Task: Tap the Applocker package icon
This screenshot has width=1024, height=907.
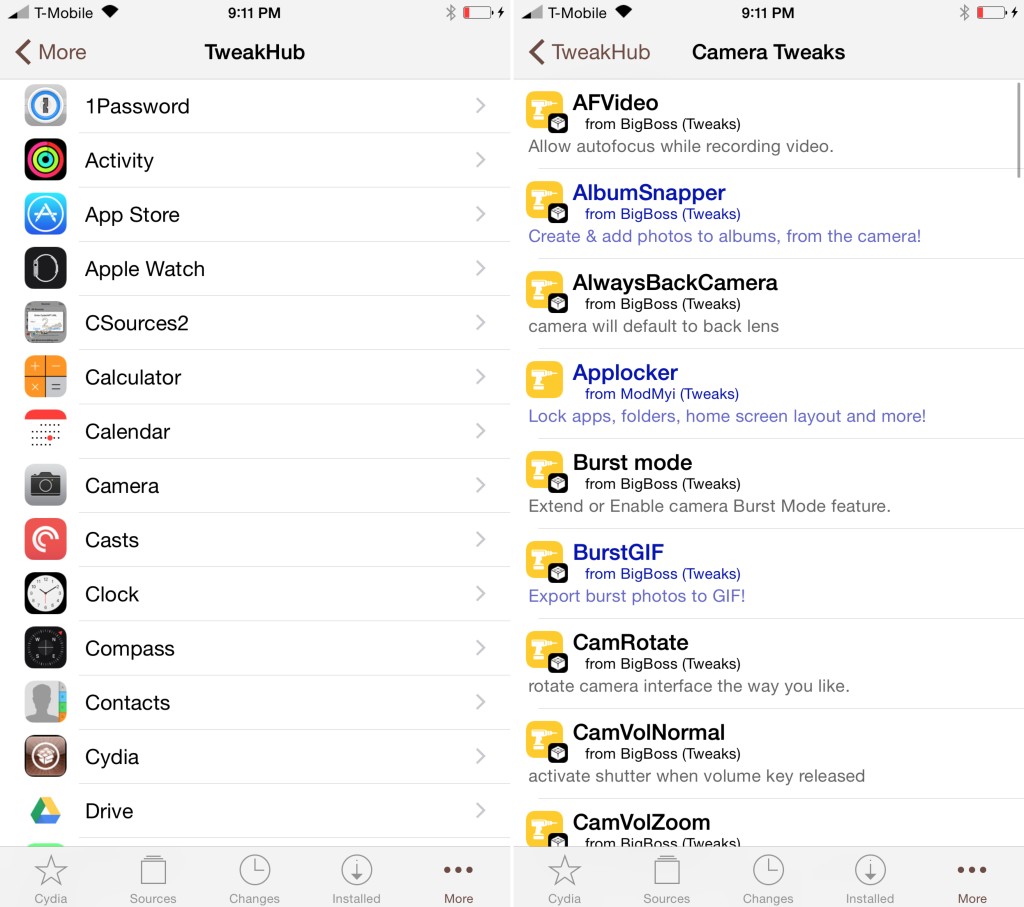Action: (x=545, y=379)
